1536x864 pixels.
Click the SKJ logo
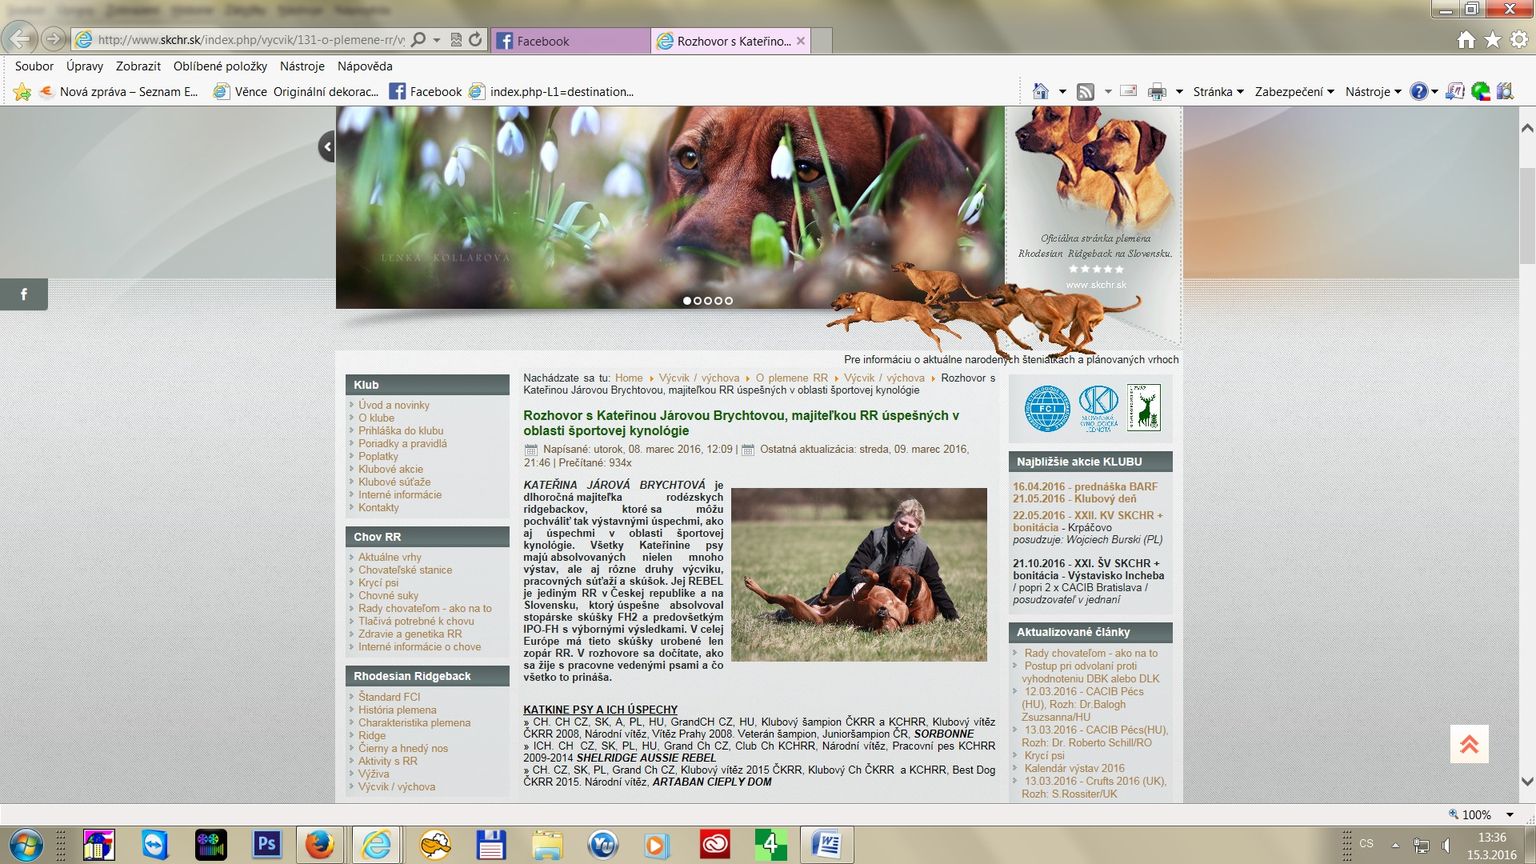(x=1098, y=408)
